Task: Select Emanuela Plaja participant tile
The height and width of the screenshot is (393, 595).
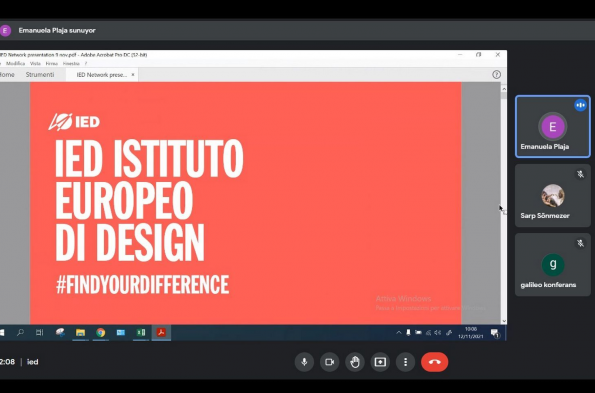Action: [552, 126]
